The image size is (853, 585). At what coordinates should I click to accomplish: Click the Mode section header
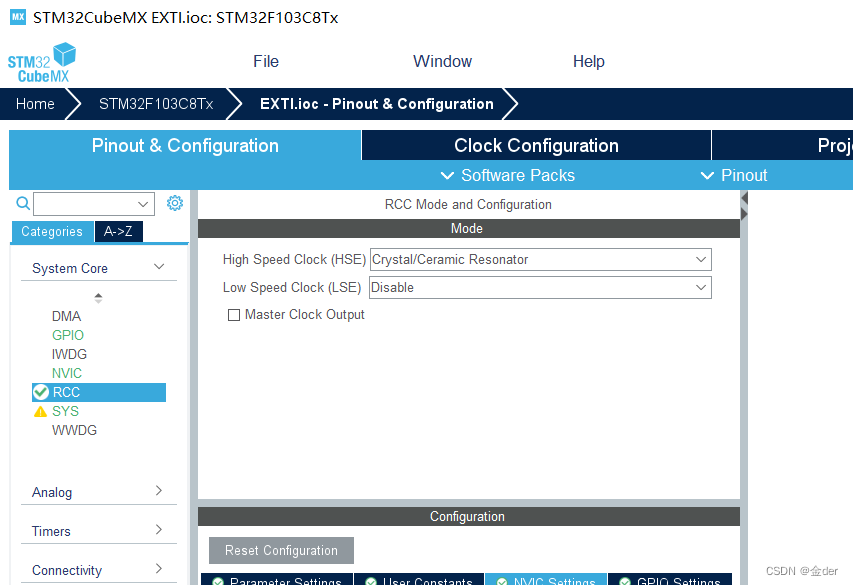469,229
